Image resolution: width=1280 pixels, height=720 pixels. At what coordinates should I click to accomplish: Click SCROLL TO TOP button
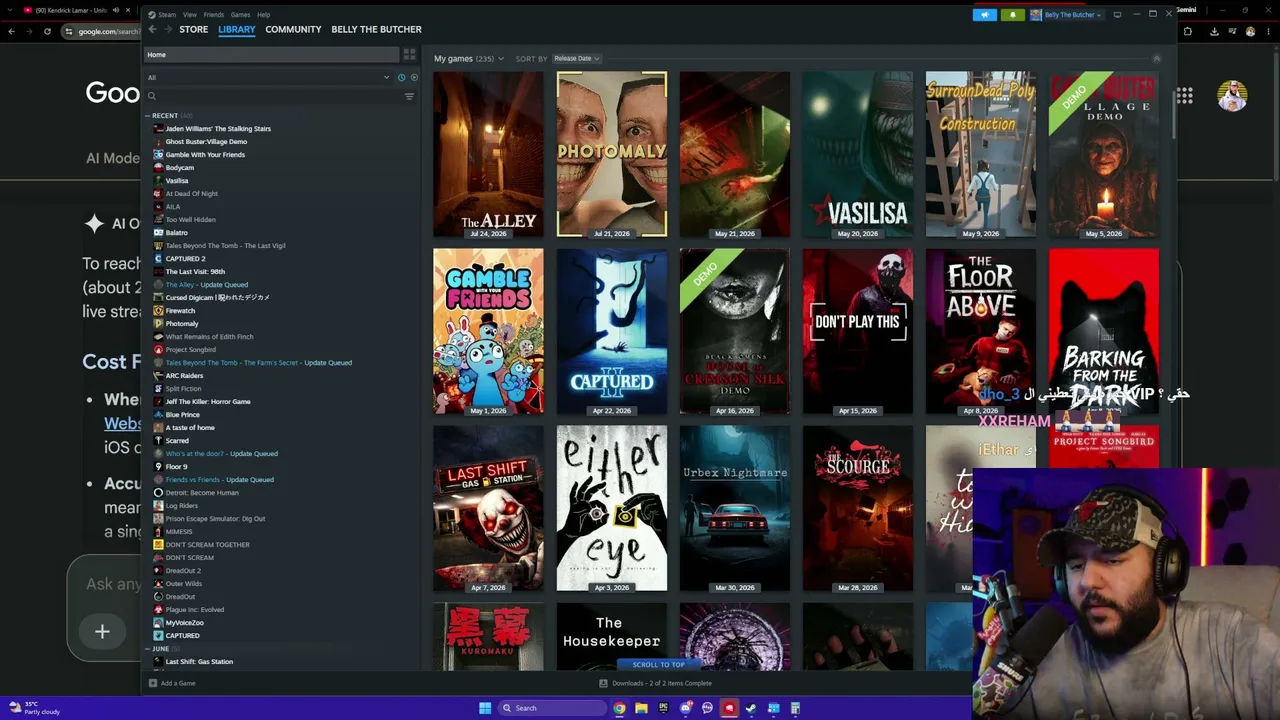coord(658,665)
